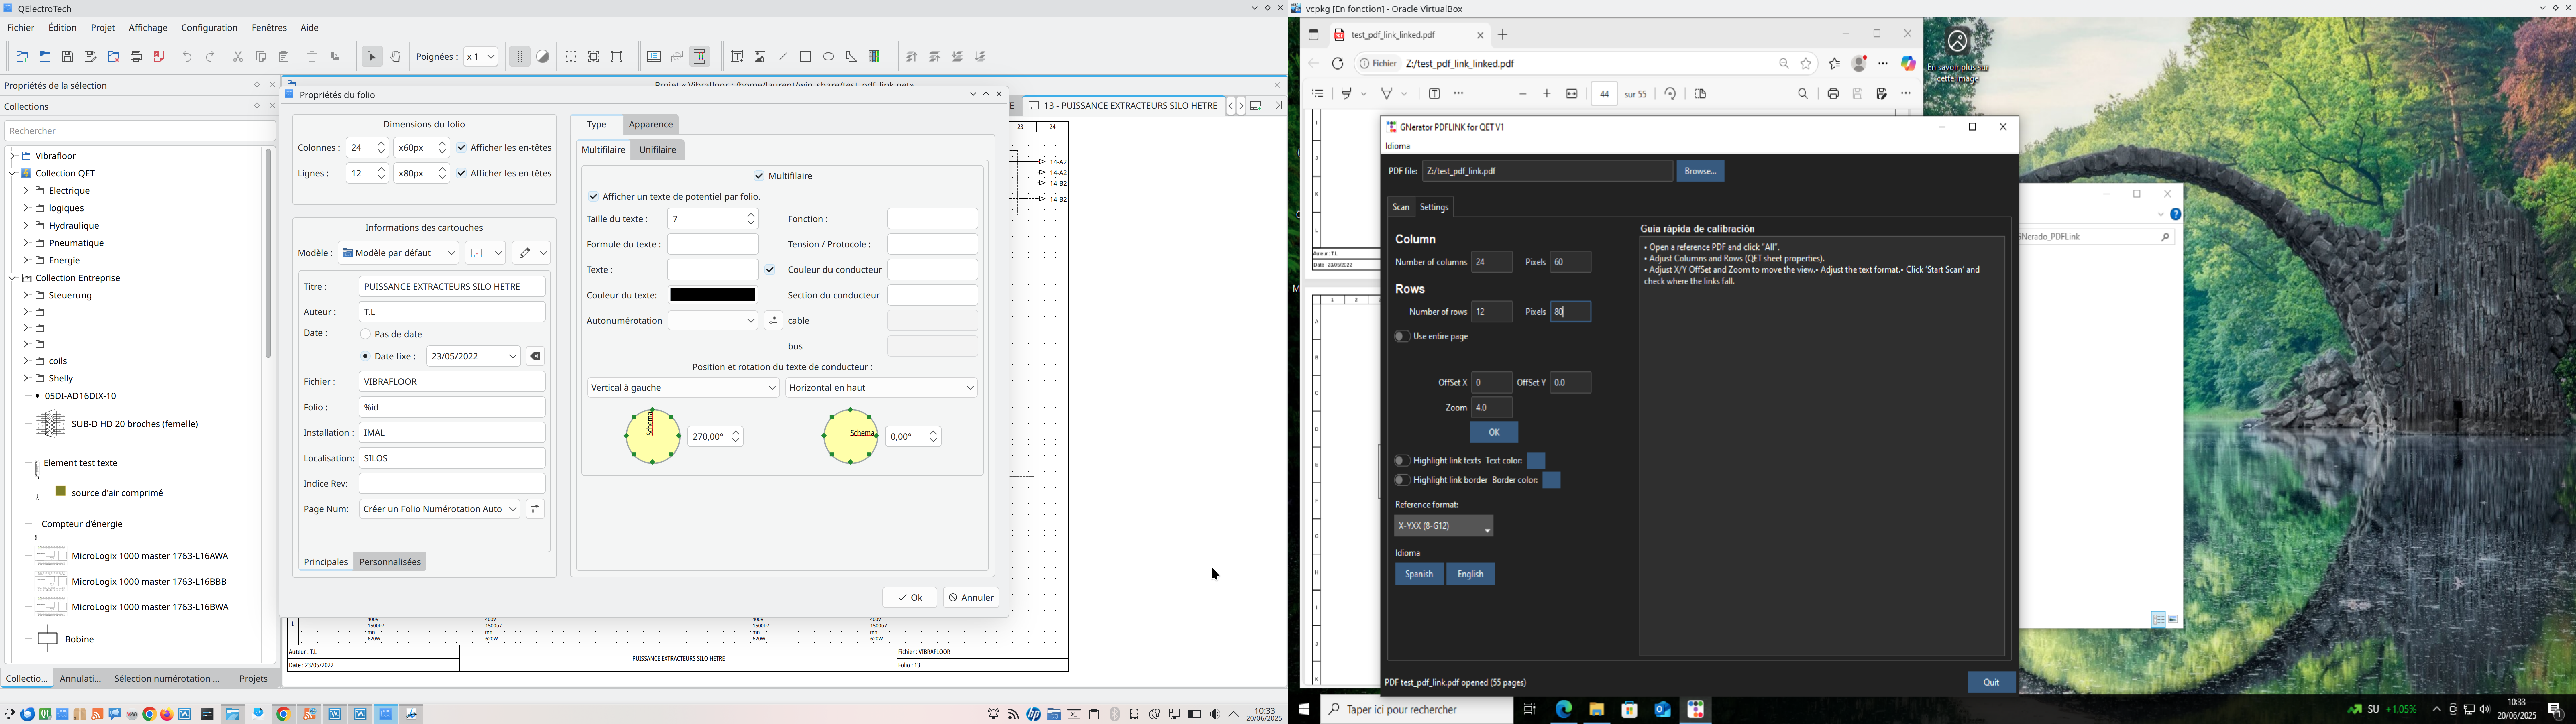2576x724 pixels.
Task: Toggle Highlight link texts option
Action: [1402, 461]
